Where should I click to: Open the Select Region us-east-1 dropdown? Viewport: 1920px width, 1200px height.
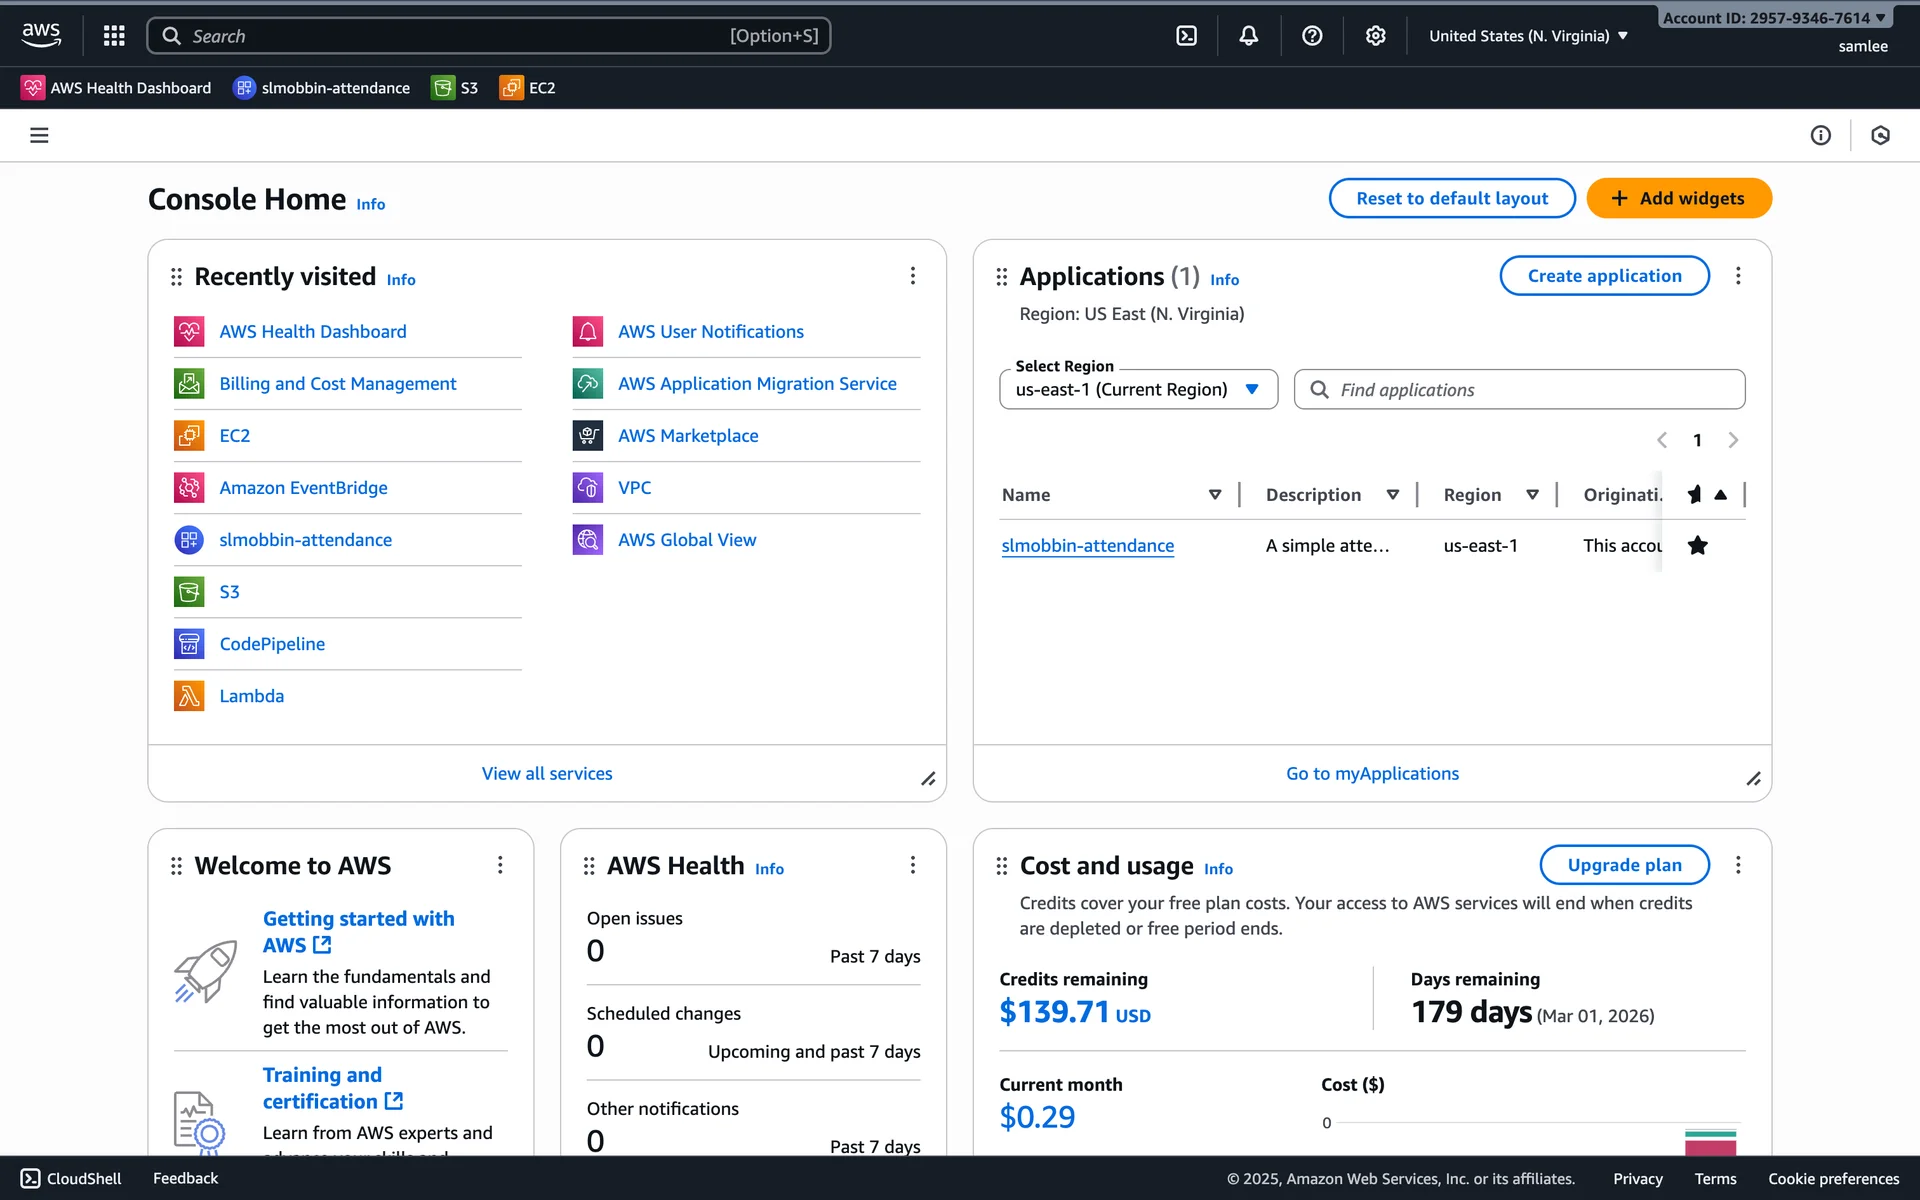(1138, 389)
